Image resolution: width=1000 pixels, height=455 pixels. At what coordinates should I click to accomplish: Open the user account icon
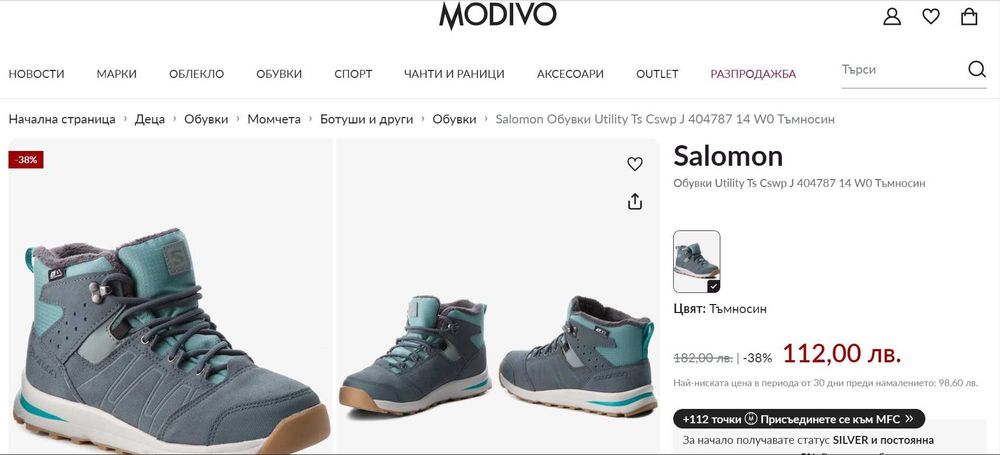tap(892, 17)
